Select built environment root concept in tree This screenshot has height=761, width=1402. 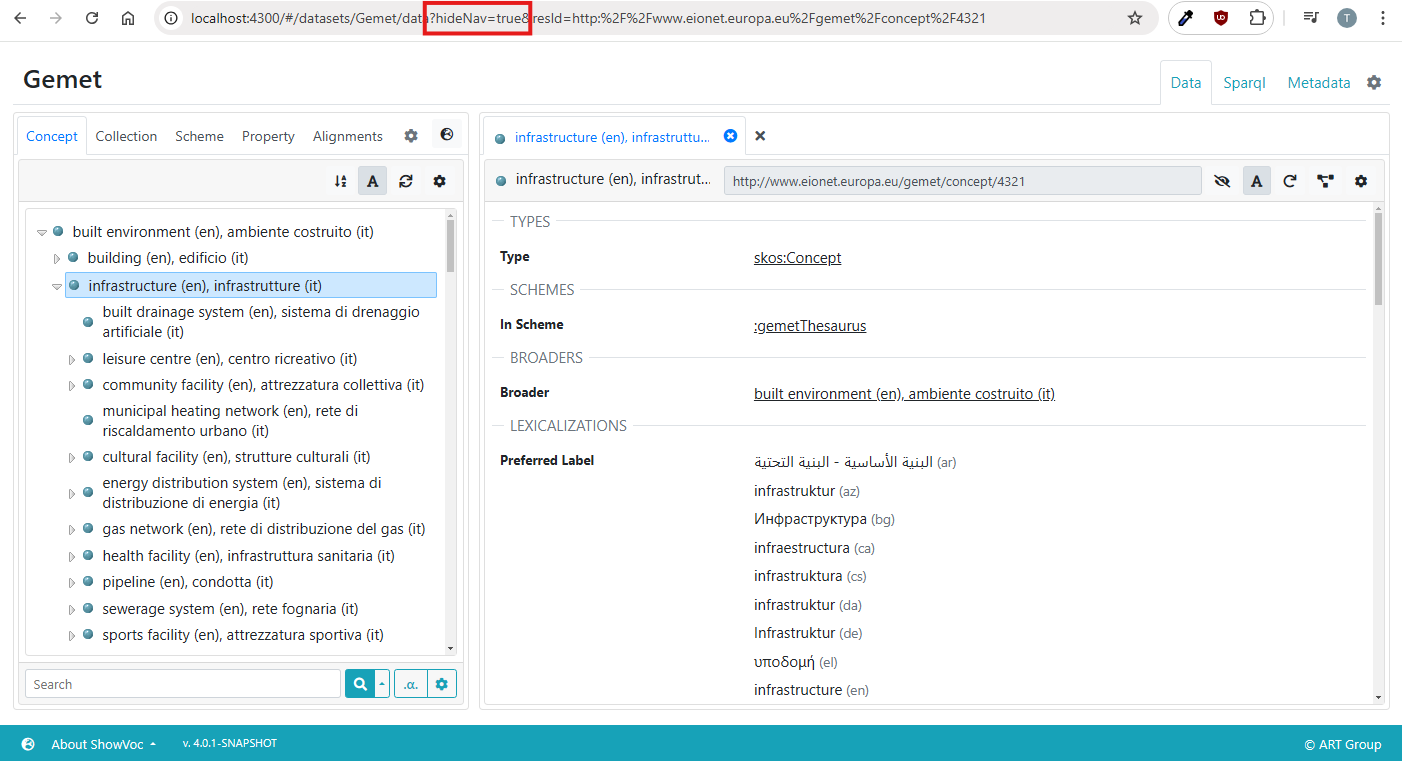[x=223, y=232]
